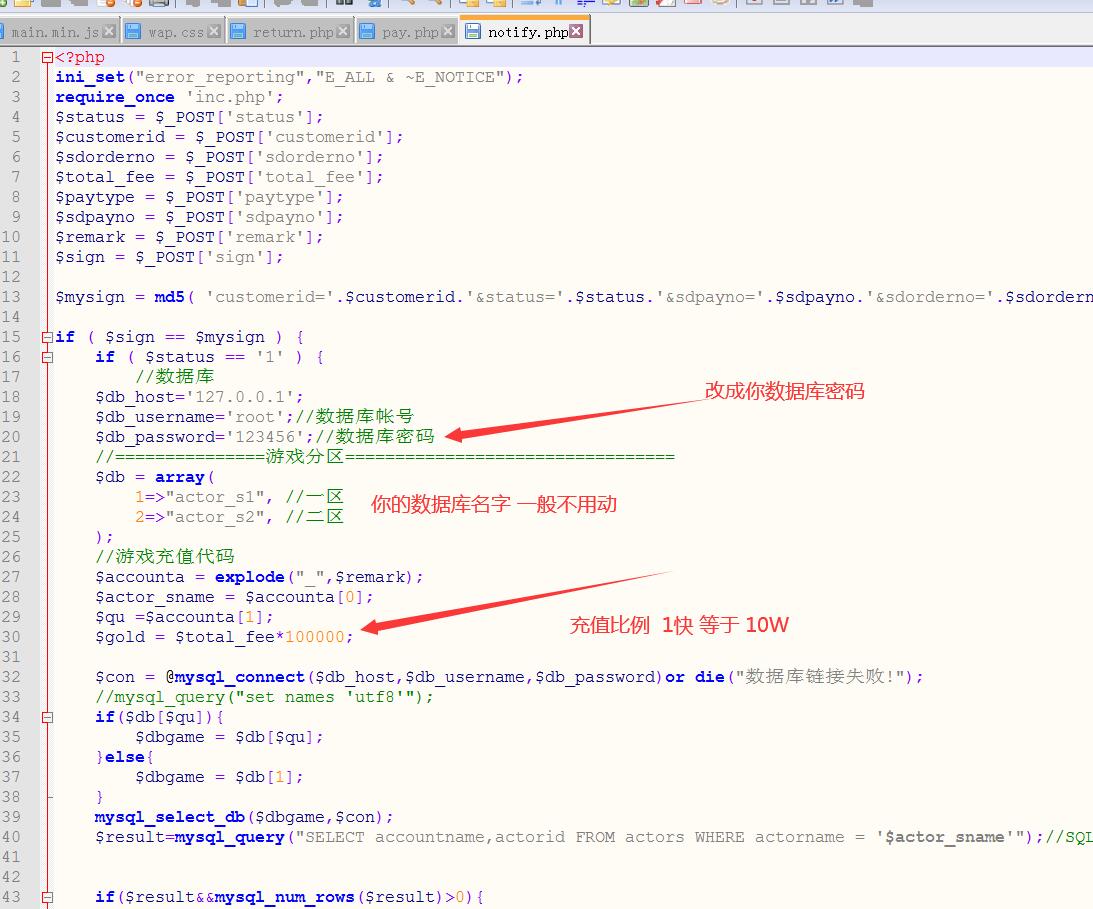Fold the mysql_num_rows if block on line 43
The height and width of the screenshot is (909, 1093).
point(47,897)
